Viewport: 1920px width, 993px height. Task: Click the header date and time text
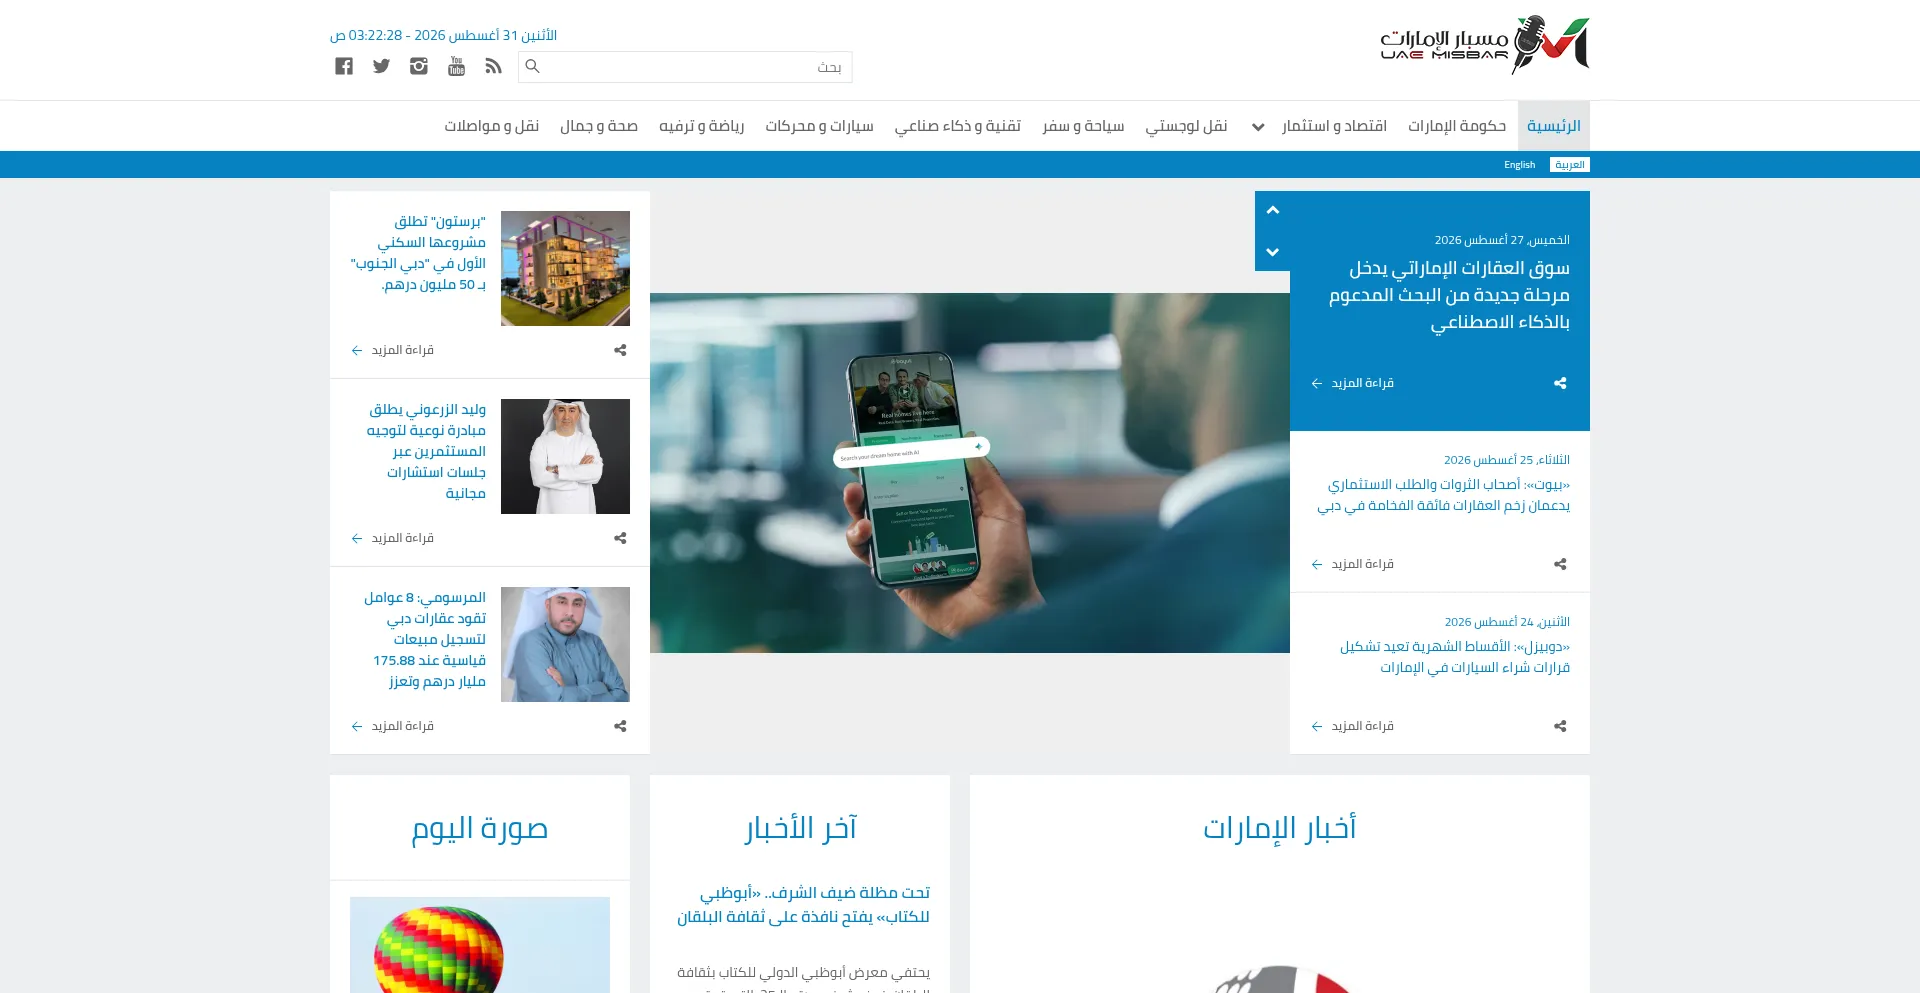tap(443, 35)
